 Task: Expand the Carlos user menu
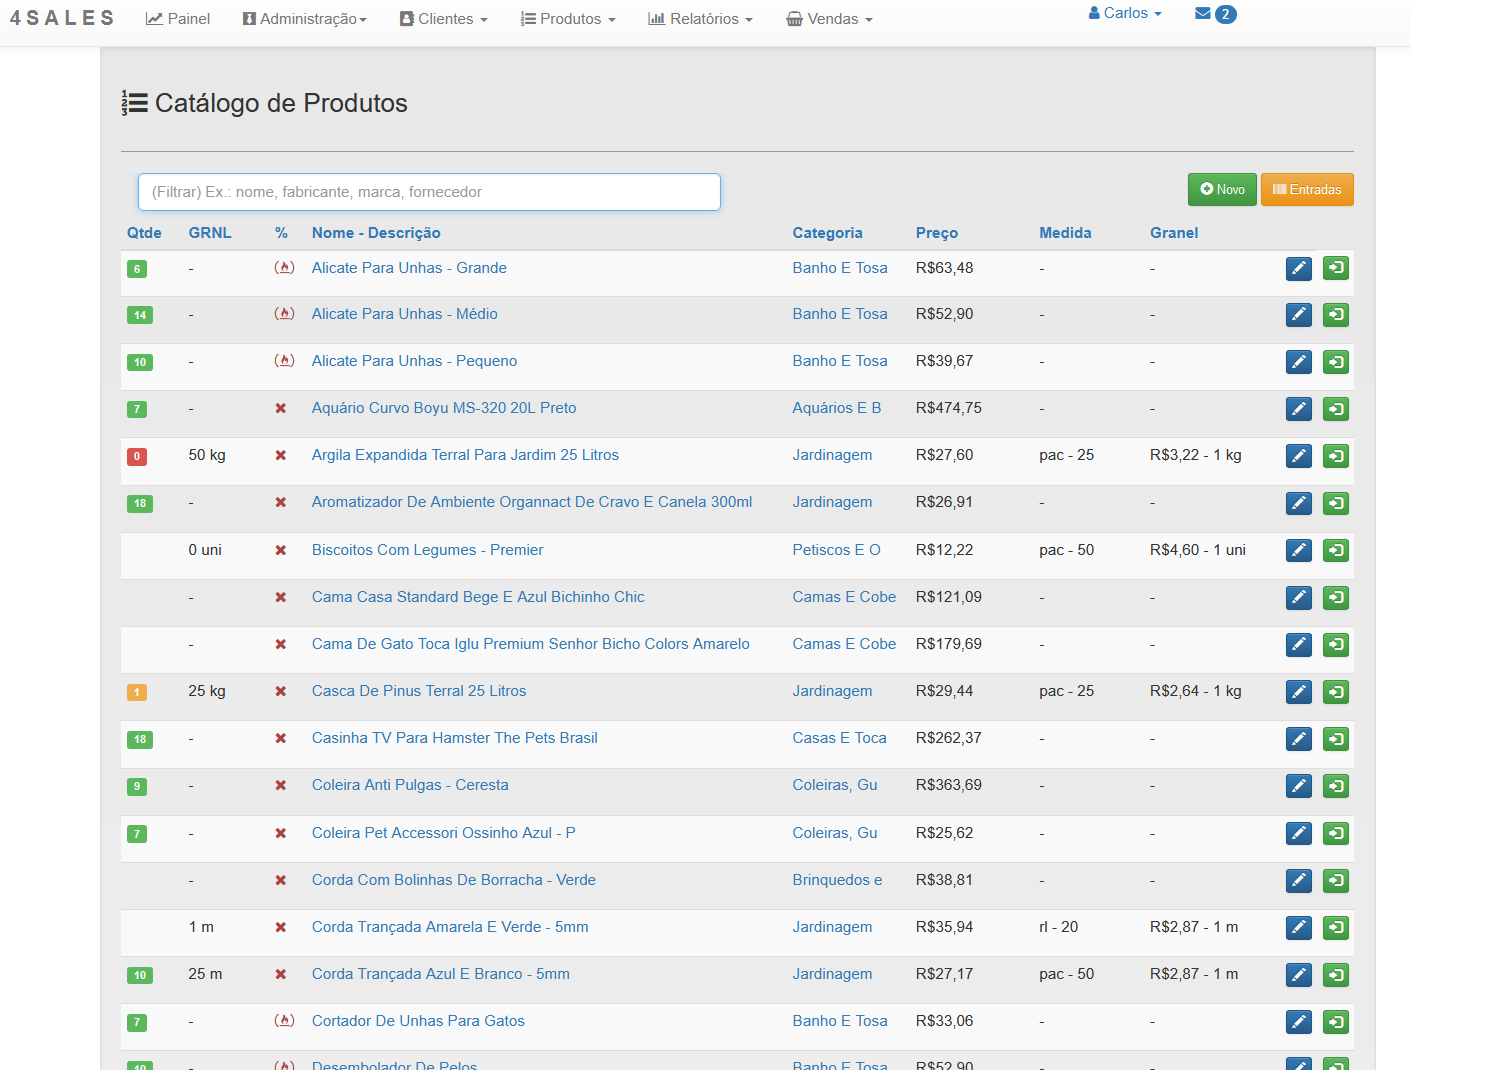pyautogui.click(x=1125, y=14)
